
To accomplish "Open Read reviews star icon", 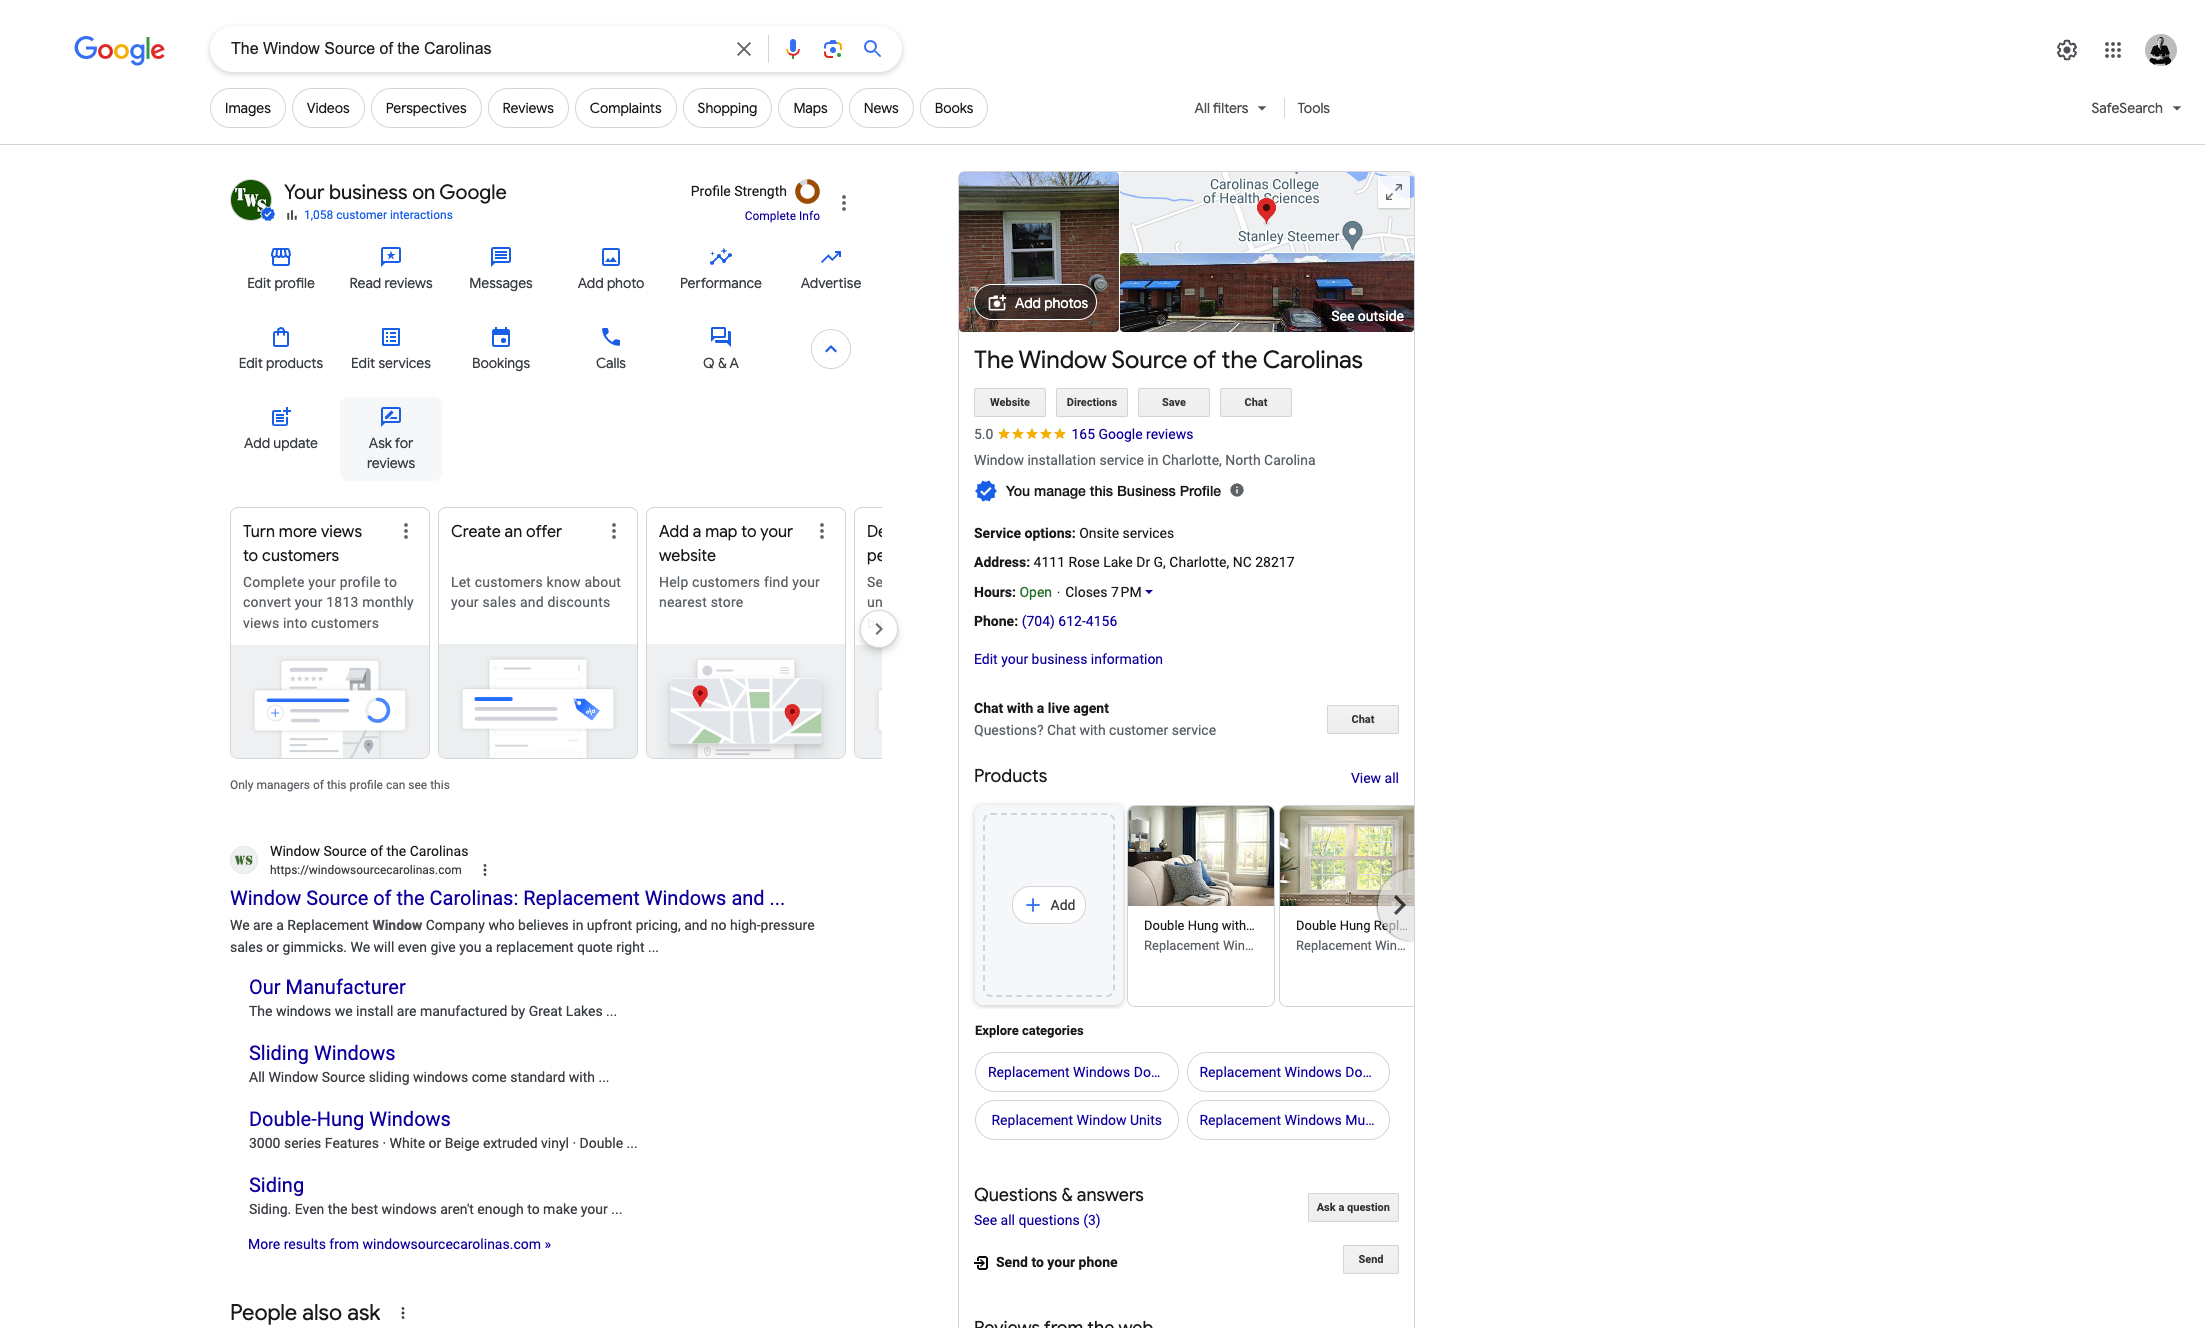I will [391, 257].
